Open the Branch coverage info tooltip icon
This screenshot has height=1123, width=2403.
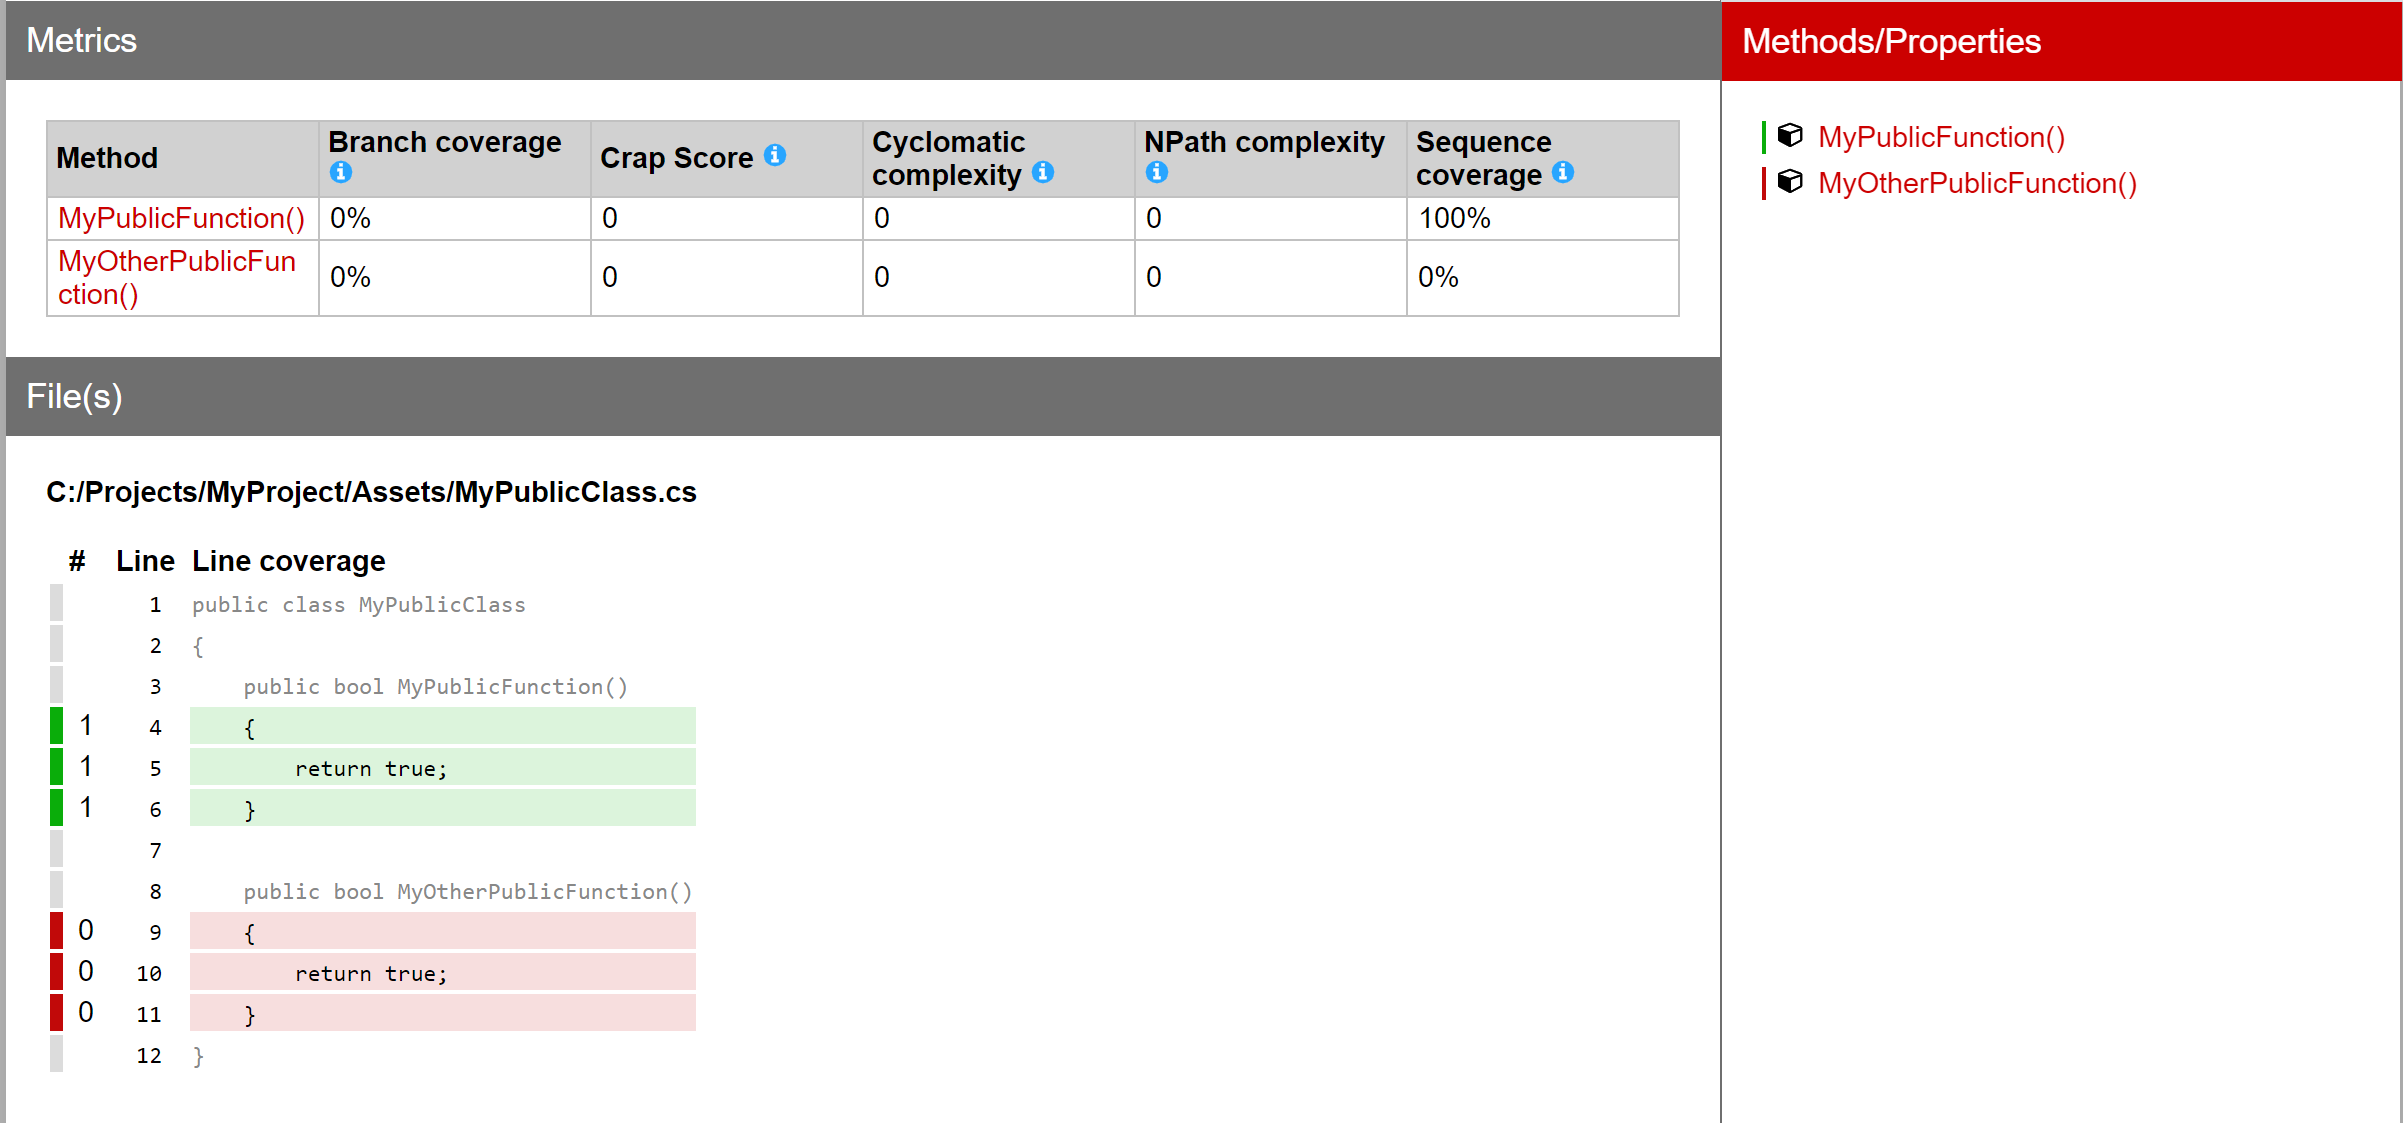(x=341, y=172)
